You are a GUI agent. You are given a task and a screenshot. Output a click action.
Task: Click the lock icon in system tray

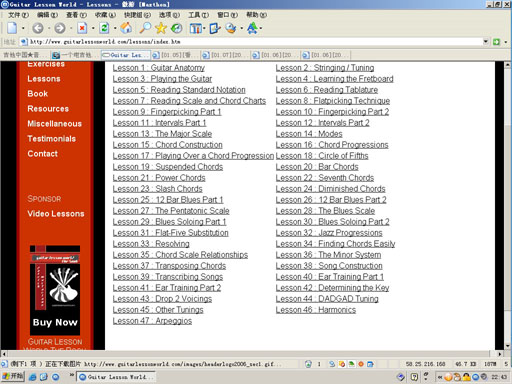(x=466, y=377)
